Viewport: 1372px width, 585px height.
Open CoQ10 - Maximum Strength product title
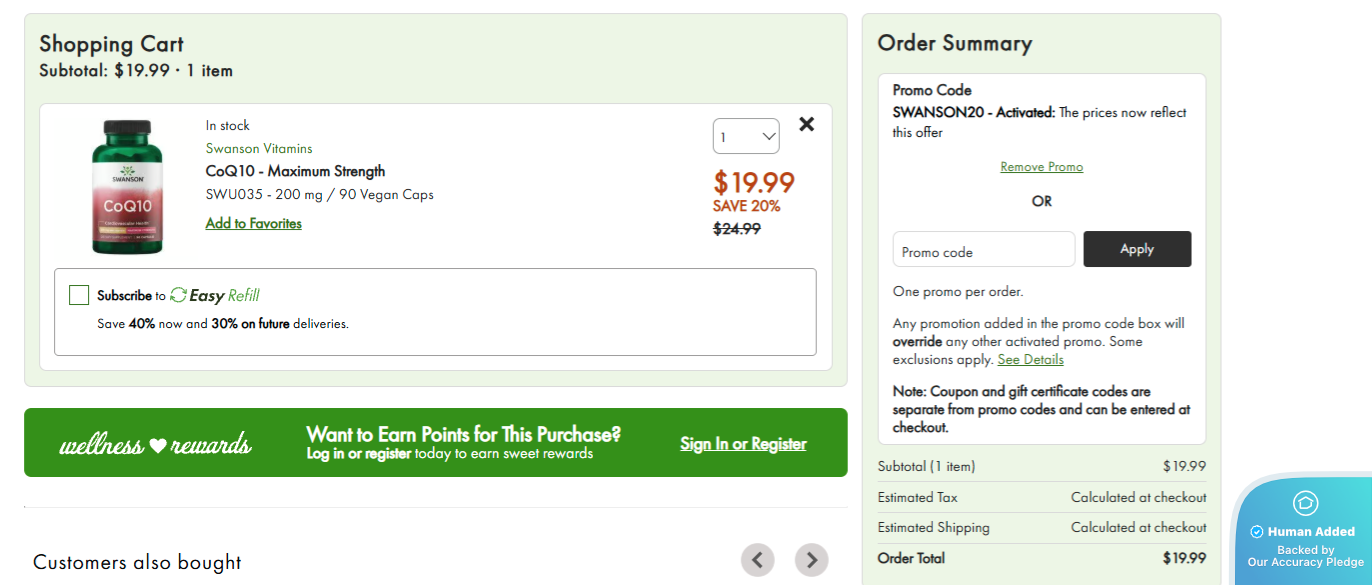point(295,171)
